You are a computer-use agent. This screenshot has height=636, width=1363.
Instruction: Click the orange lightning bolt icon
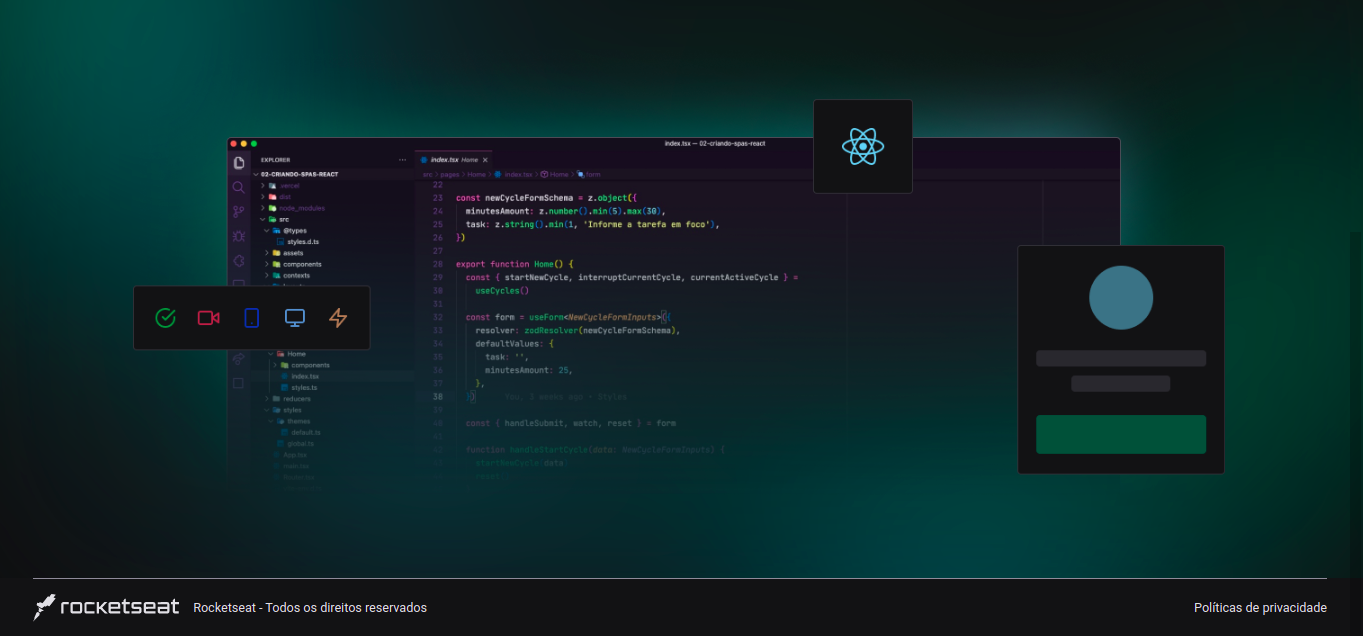tap(338, 318)
